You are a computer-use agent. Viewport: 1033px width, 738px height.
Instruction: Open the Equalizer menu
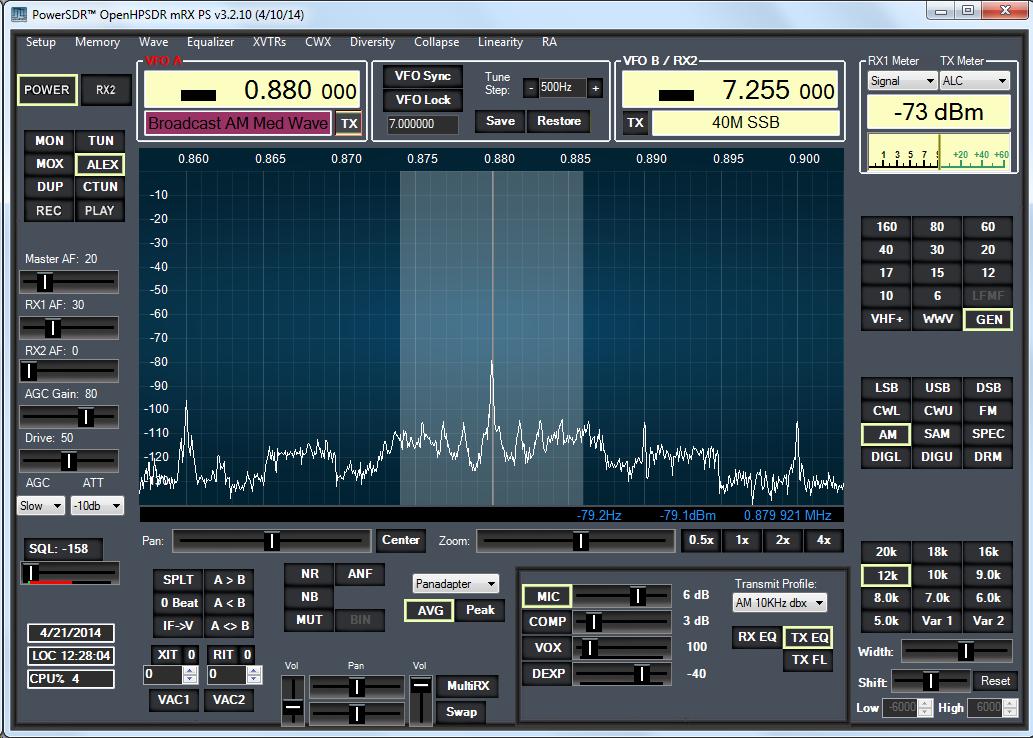click(x=210, y=42)
